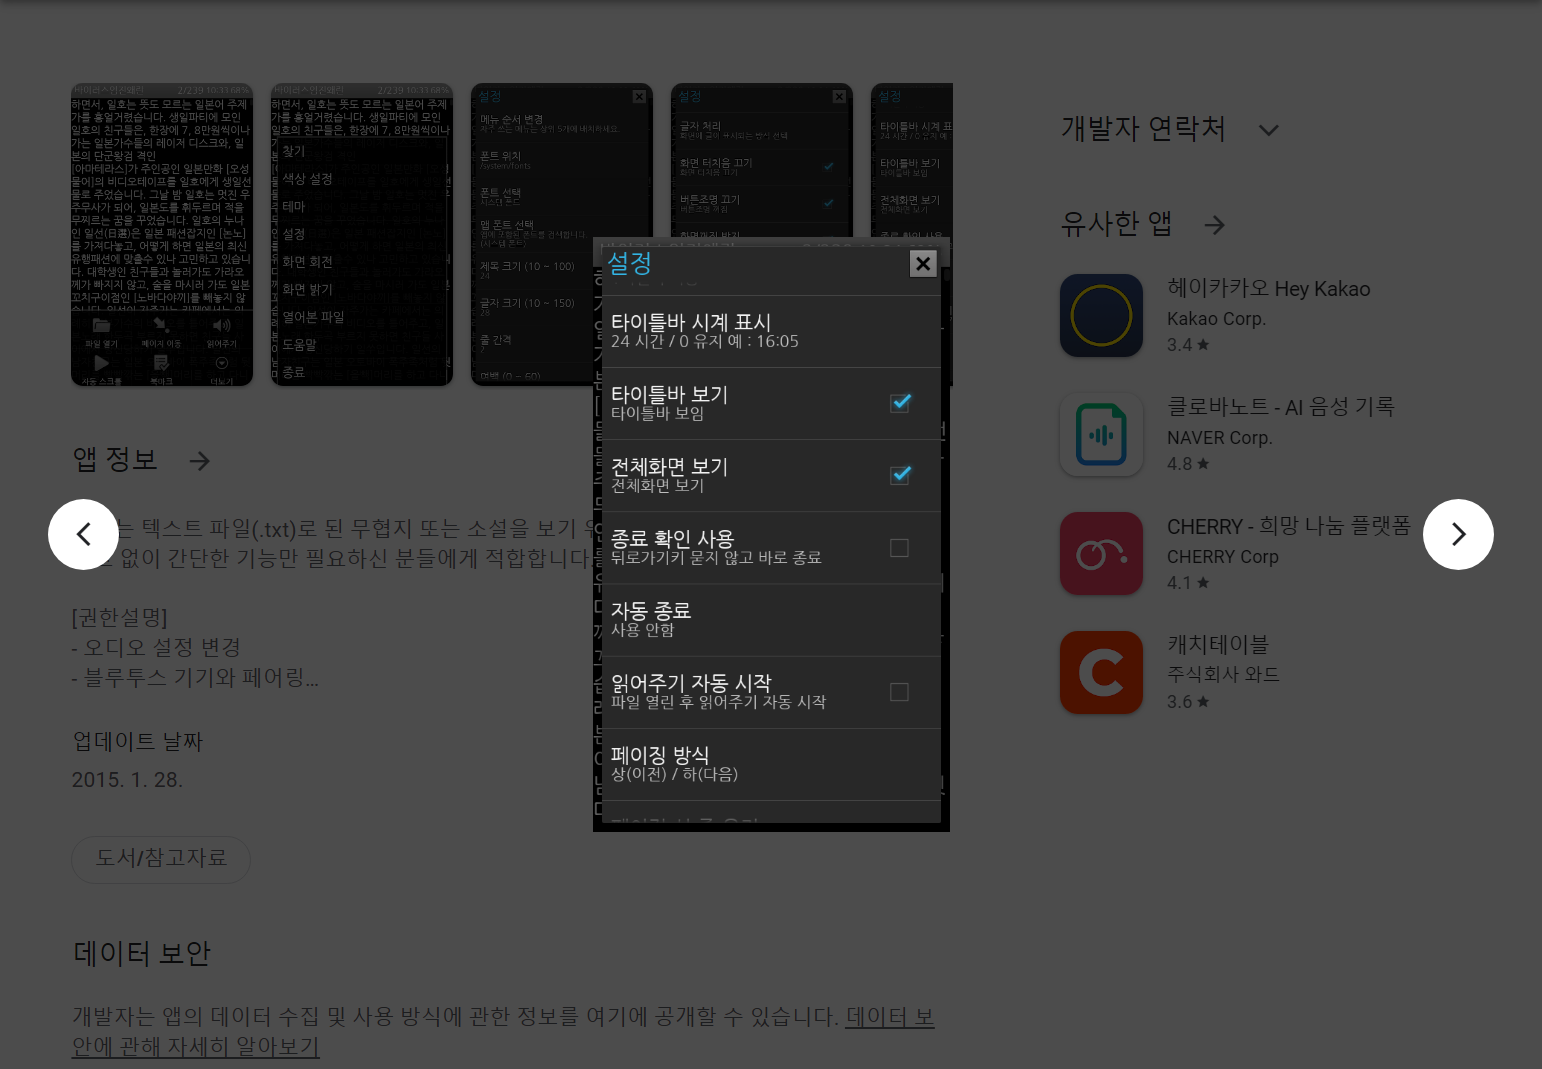The height and width of the screenshot is (1069, 1542).
Task: Enable the 읽어주기 자동 시작 checkbox
Action: tap(900, 692)
